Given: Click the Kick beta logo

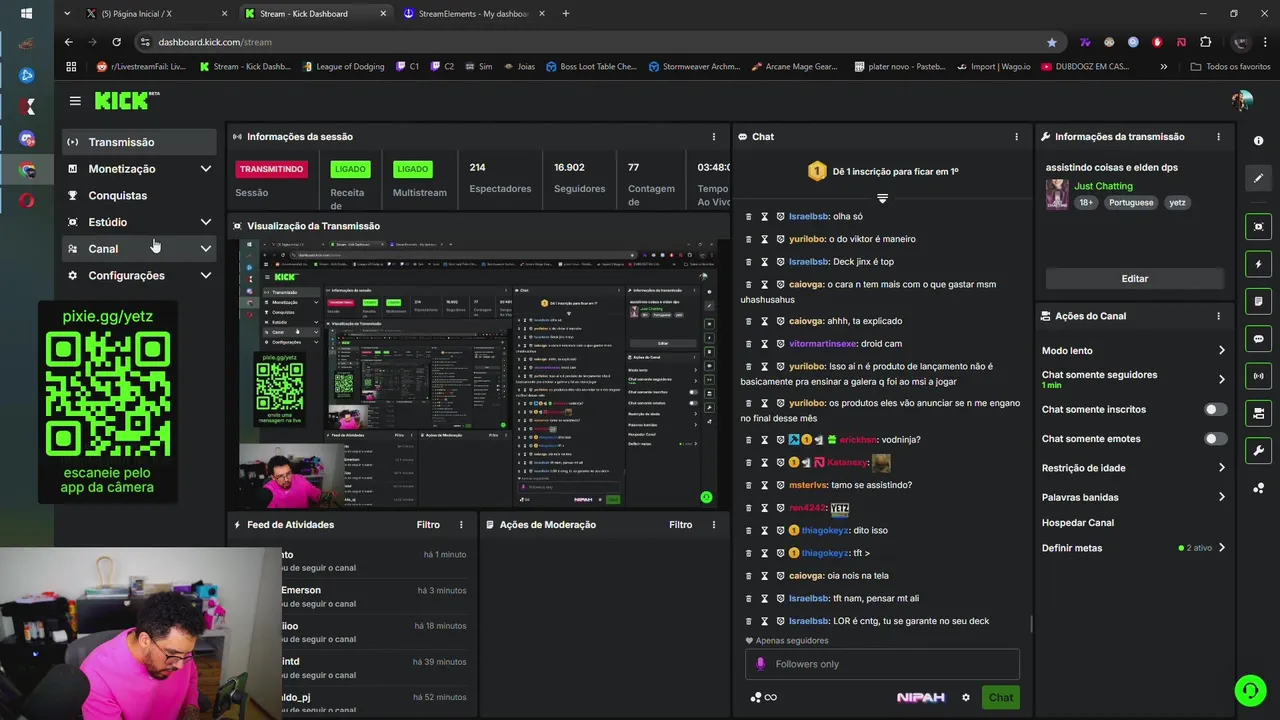Looking at the screenshot, I should pyautogui.click(x=127, y=101).
